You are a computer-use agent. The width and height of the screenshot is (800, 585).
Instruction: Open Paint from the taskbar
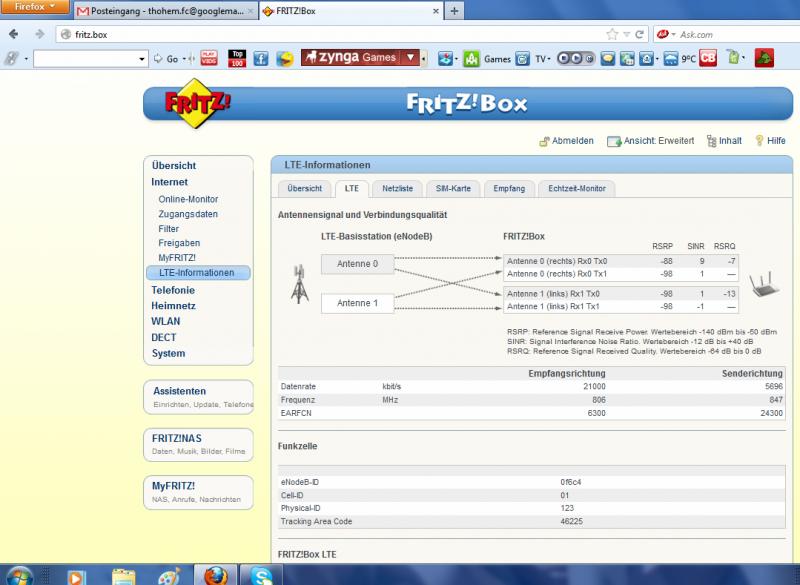pyautogui.click(x=169, y=577)
